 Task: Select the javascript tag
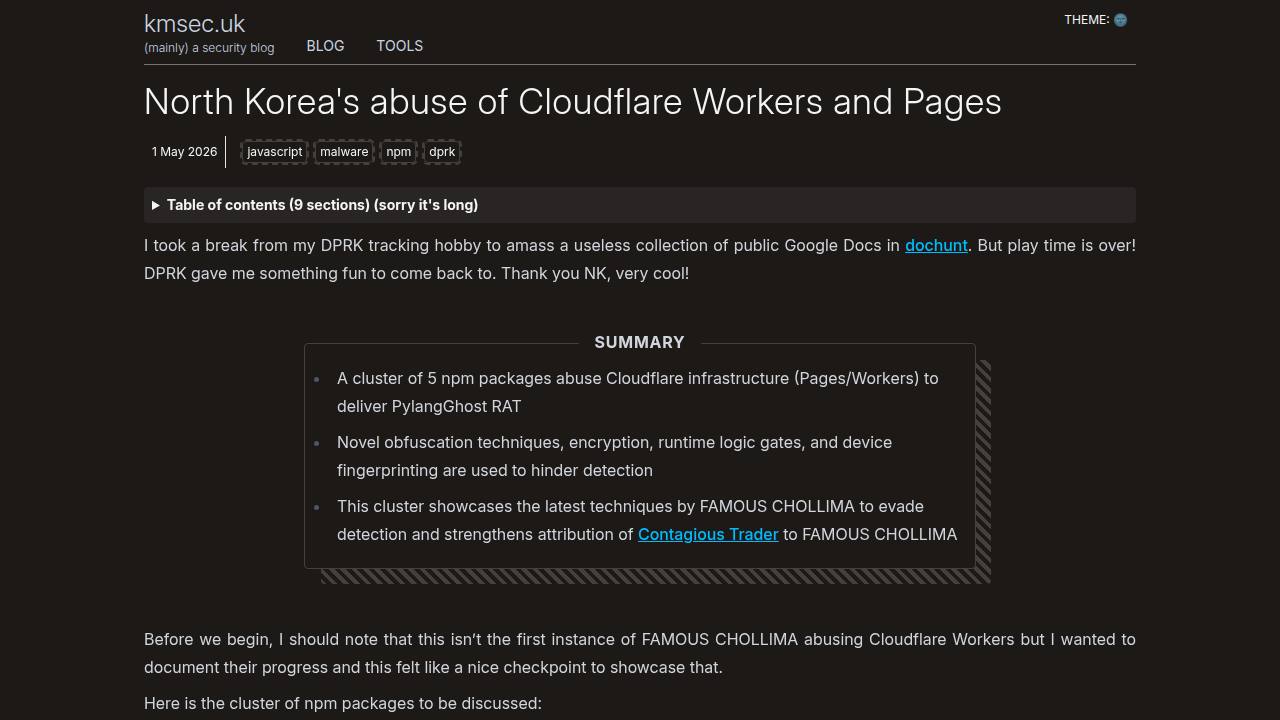tap(274, 152)
